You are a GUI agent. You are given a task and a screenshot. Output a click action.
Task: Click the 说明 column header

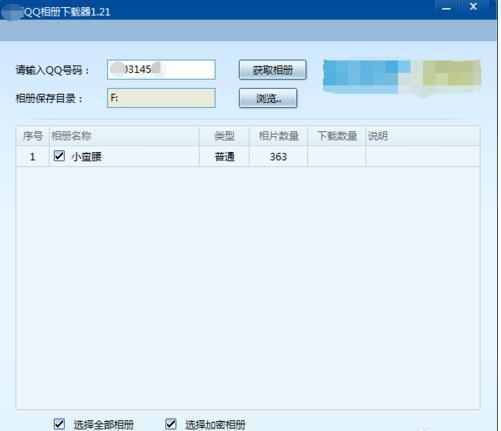pyautogui.click(x=423, y=136)
